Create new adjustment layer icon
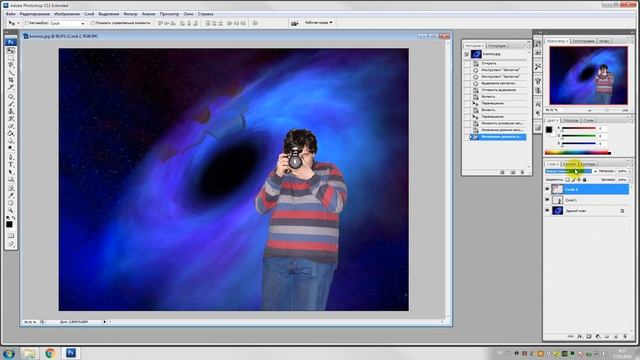 [x=598, y=336]
